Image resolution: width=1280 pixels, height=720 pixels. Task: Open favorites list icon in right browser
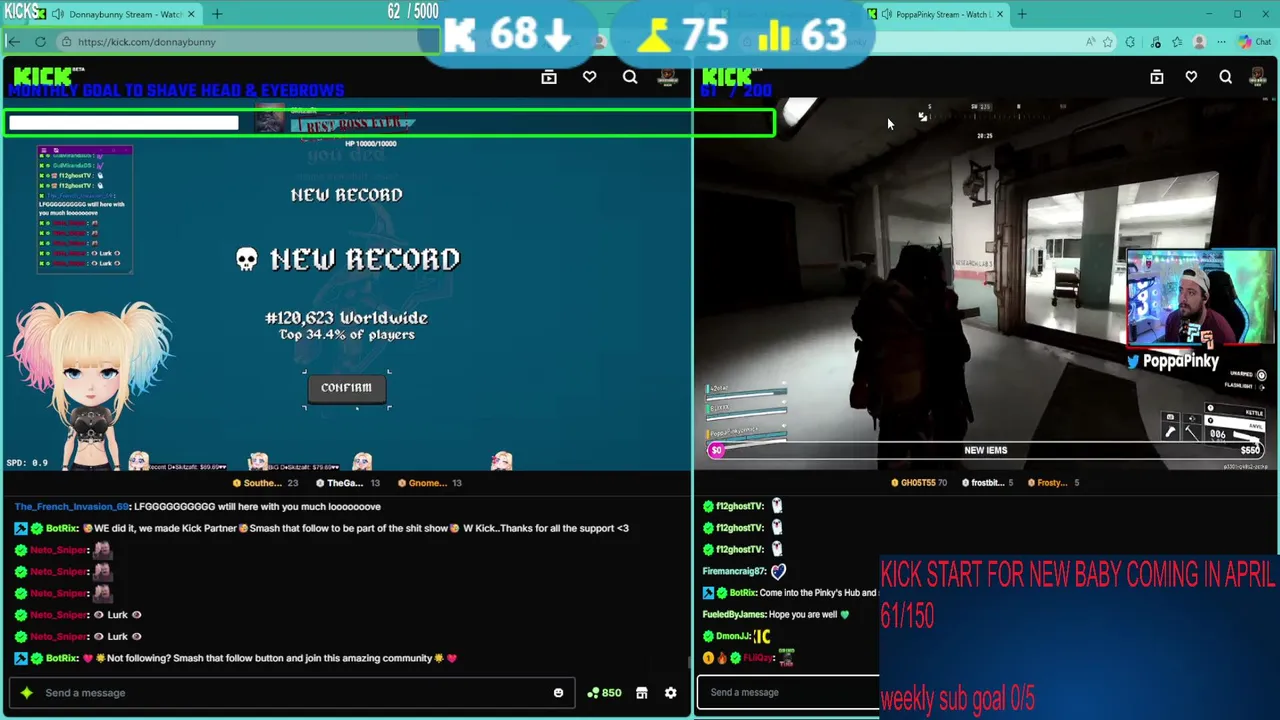coord(1177,42)
